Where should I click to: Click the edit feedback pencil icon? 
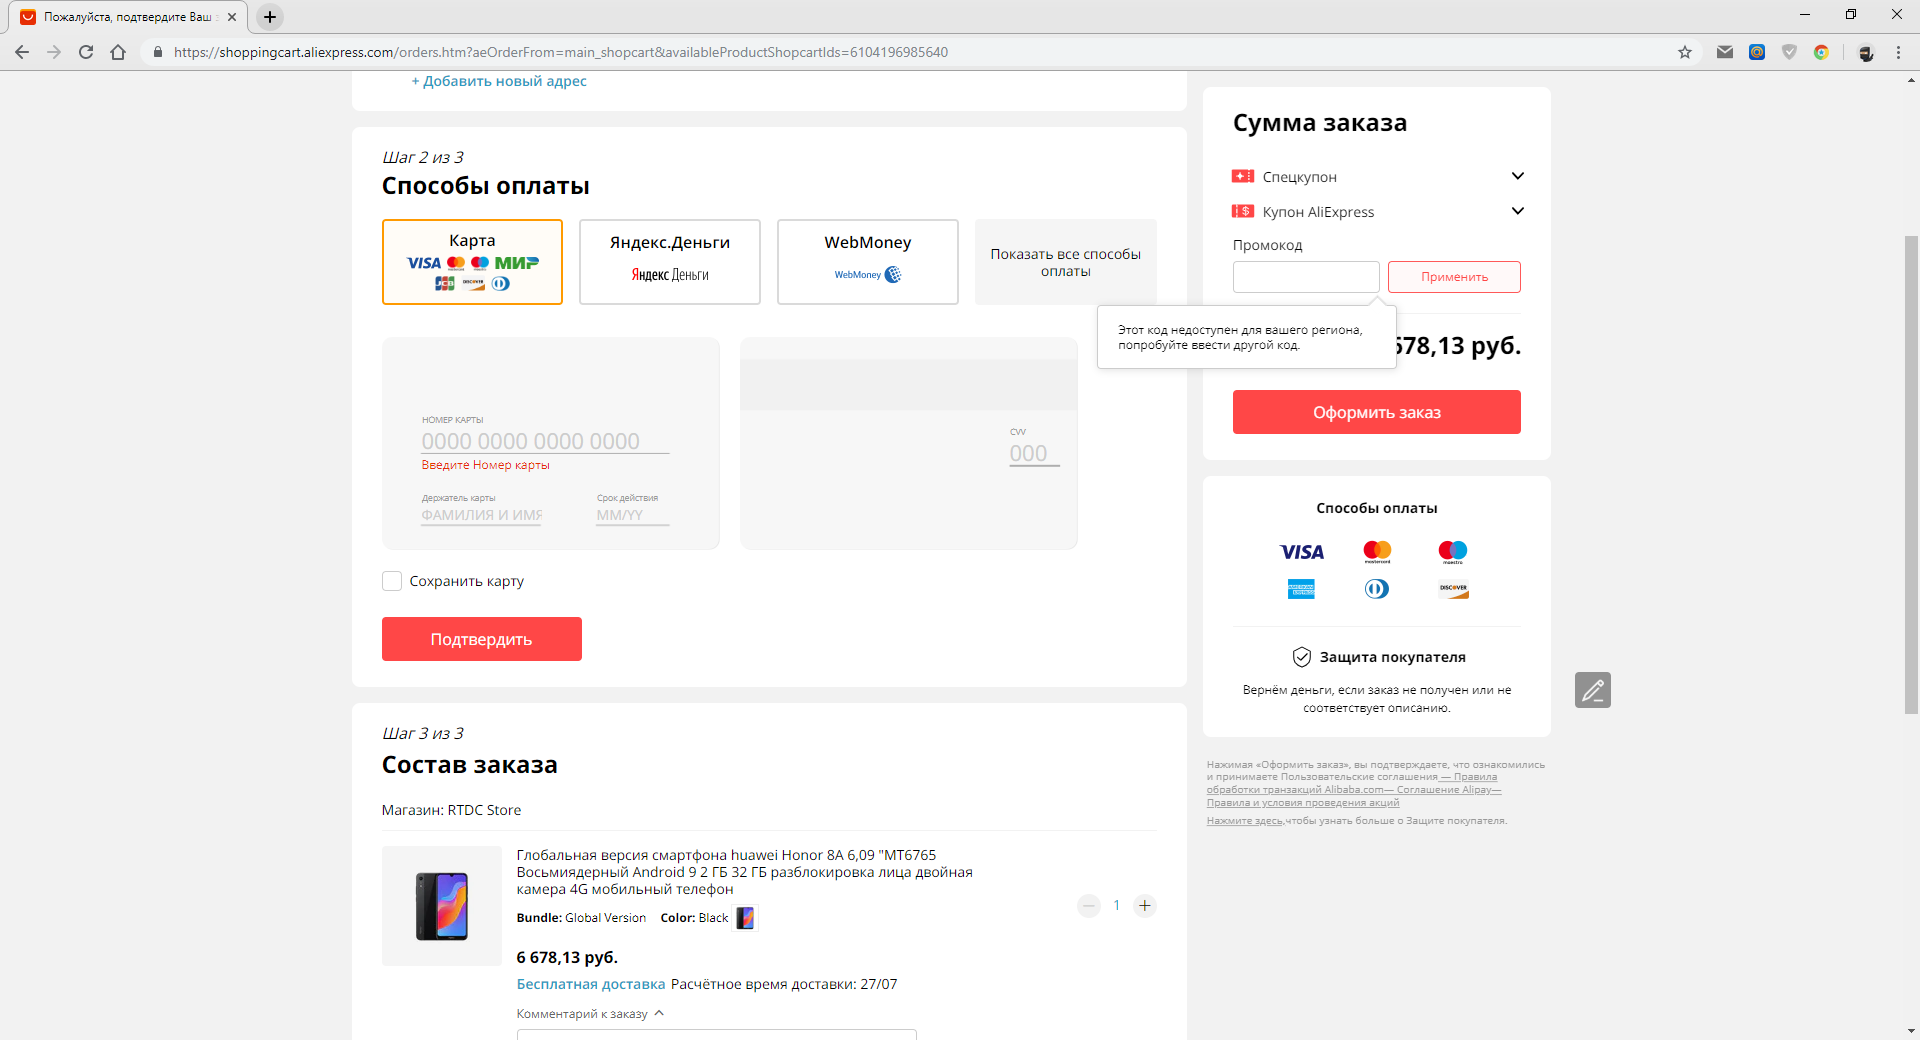pos(1593,690)
